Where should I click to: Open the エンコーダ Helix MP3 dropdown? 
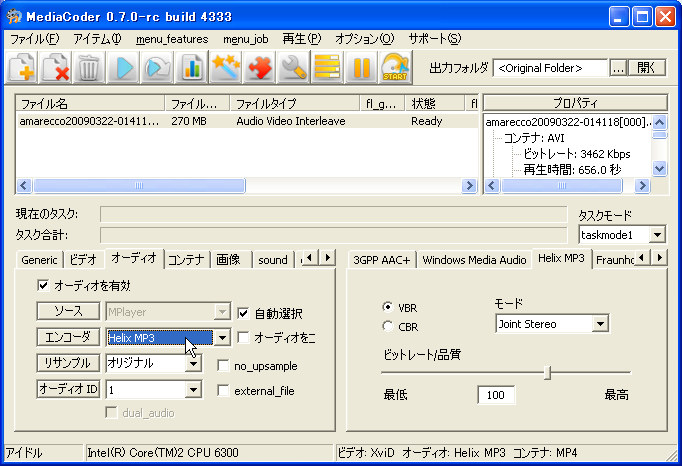coord(222,338)
